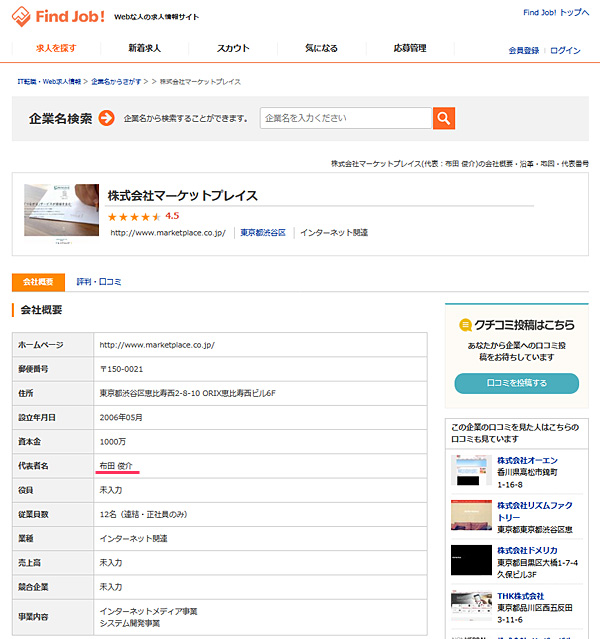Open the 応募管理 menu item
This screenshot has width=600, height=639.
tap(410, 48)
